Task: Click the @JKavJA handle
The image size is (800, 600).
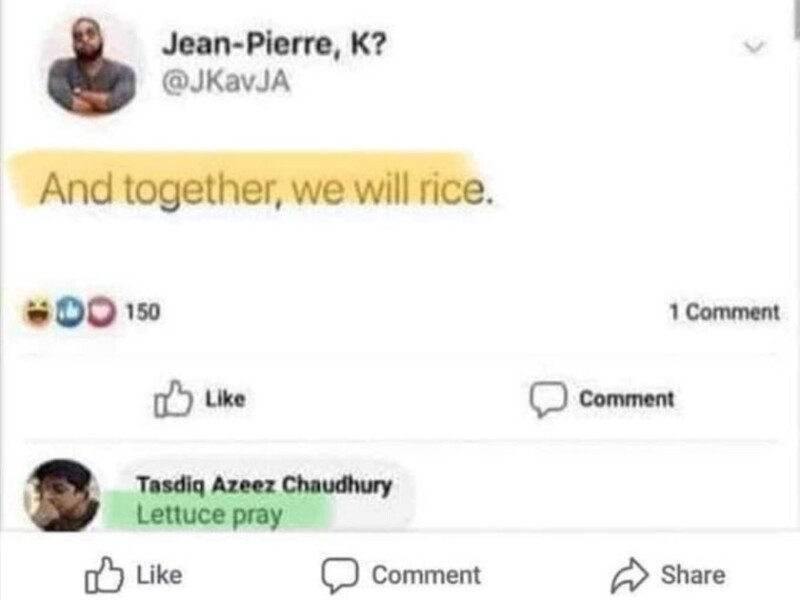Action: point(224,83)
